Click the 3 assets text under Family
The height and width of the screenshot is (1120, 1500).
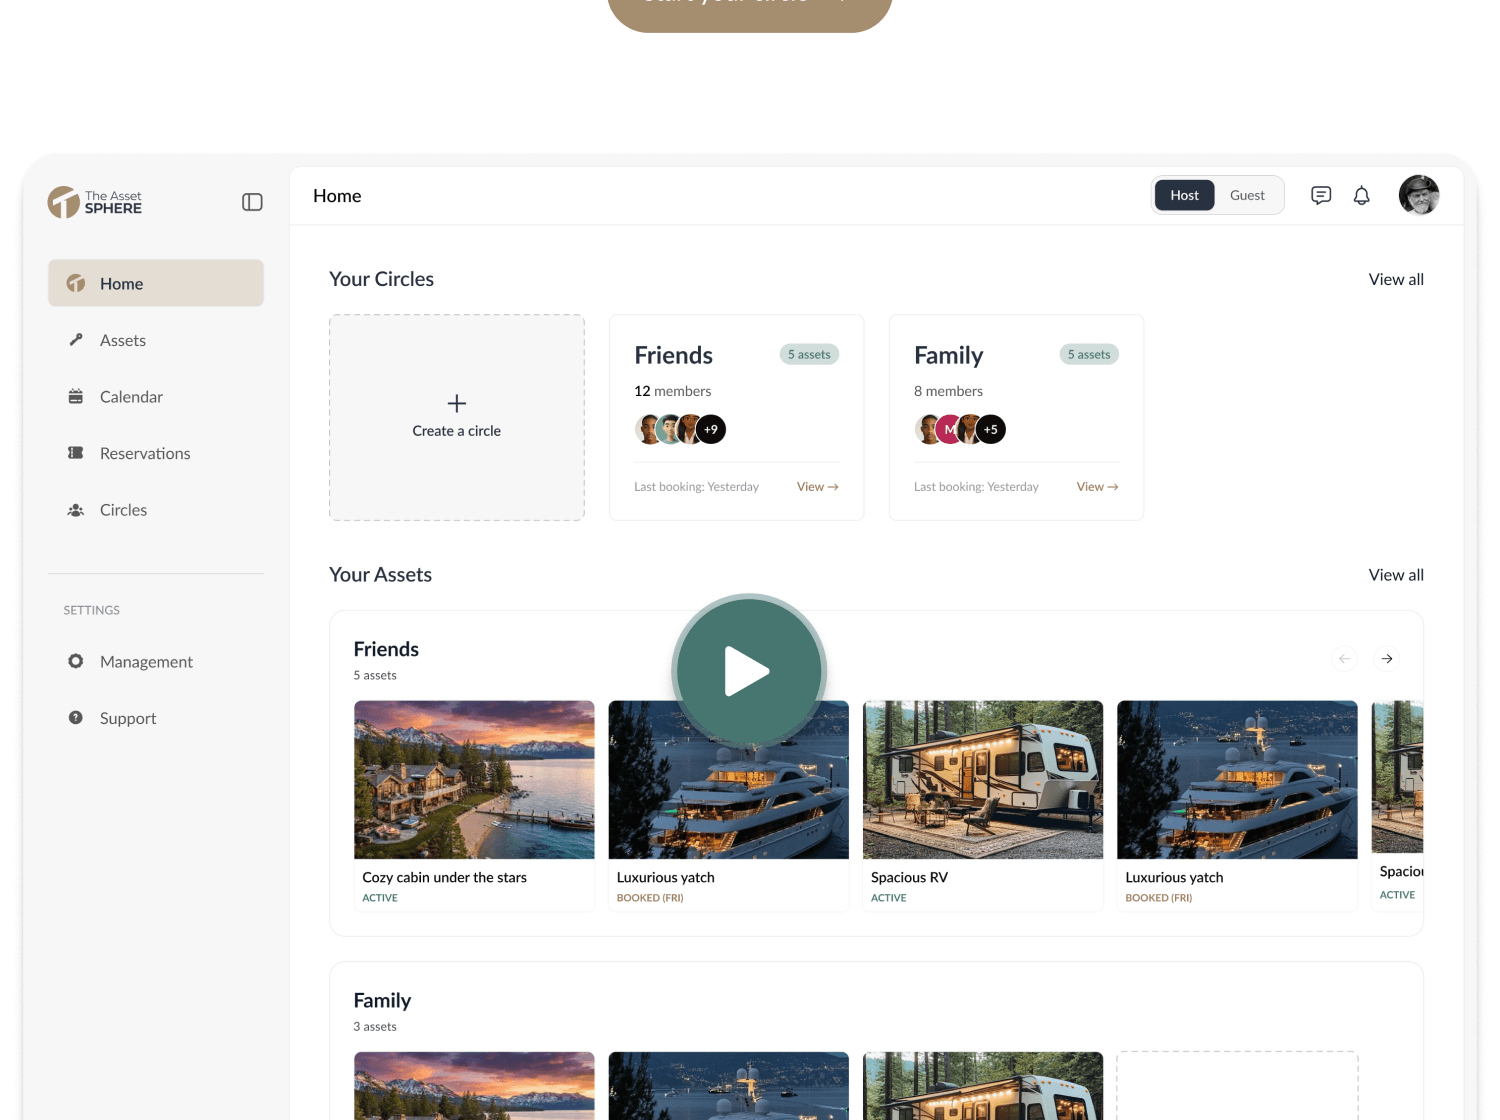click(x=375, y=1026)
